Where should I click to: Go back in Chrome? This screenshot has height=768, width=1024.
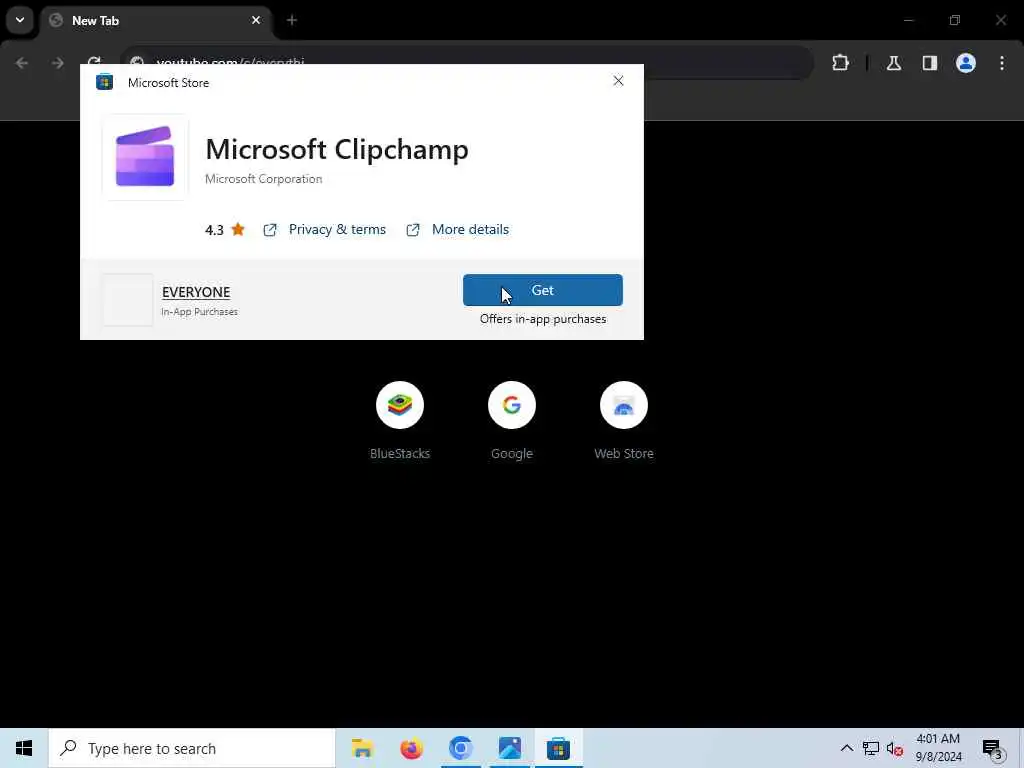(x=22, y=63)
